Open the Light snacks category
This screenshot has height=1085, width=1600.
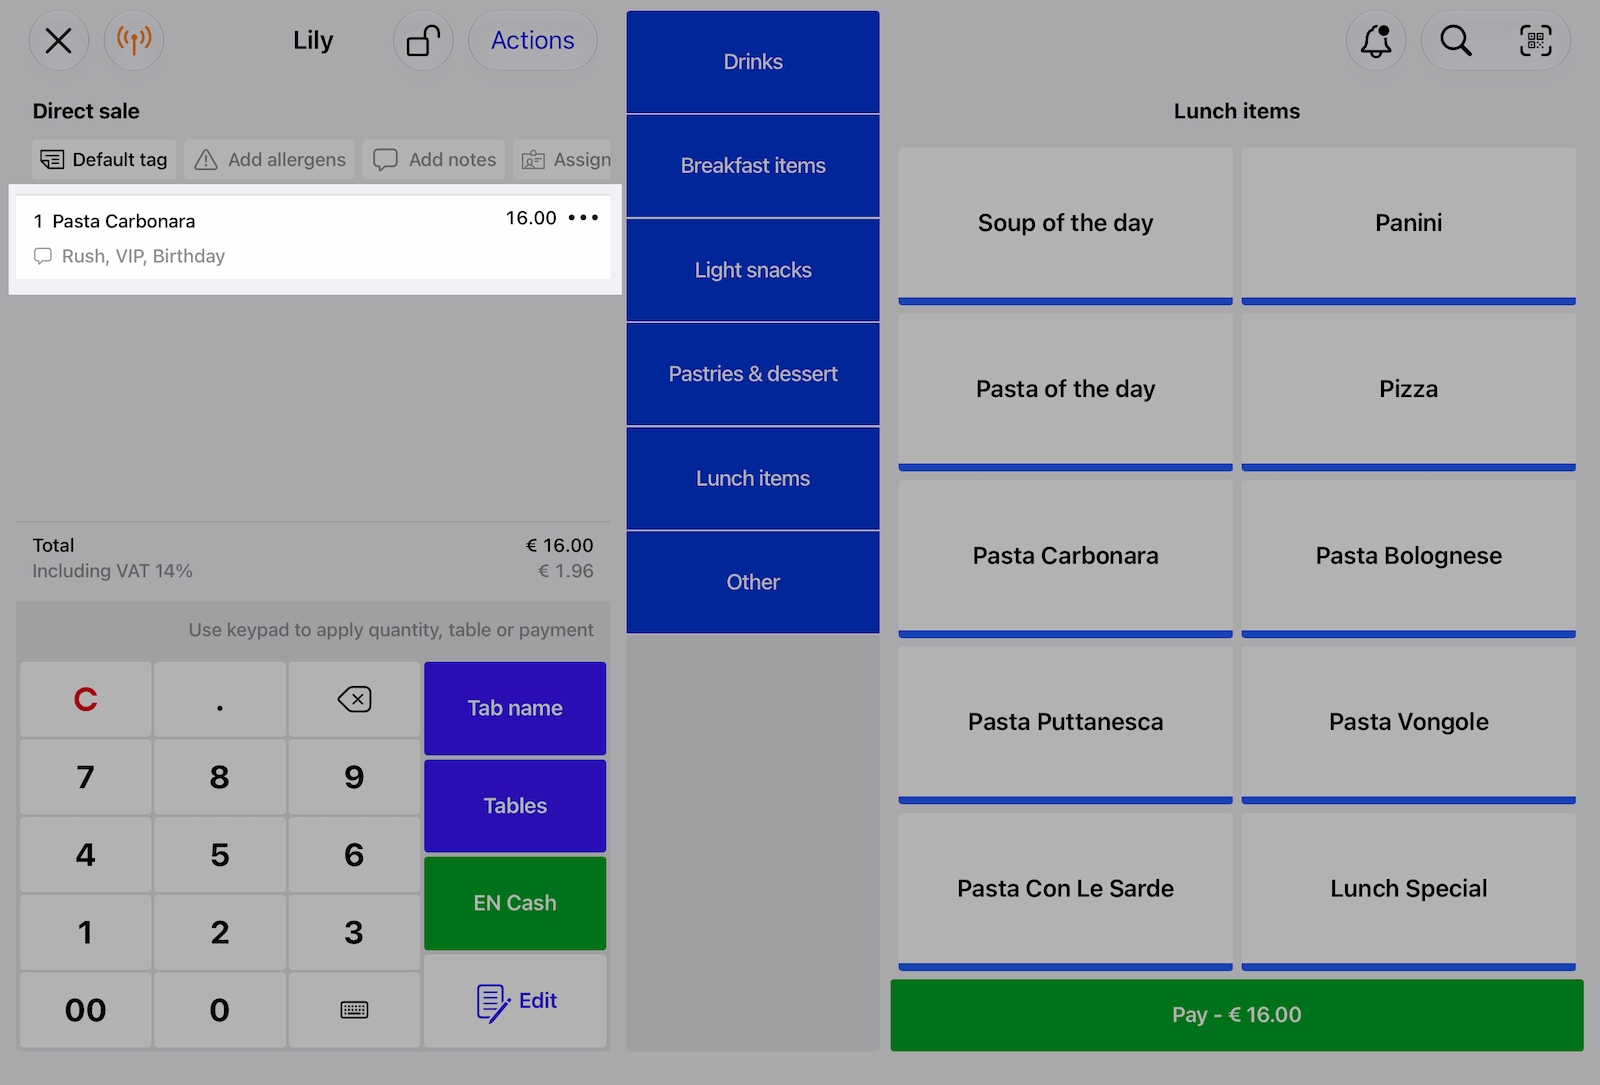753,270
